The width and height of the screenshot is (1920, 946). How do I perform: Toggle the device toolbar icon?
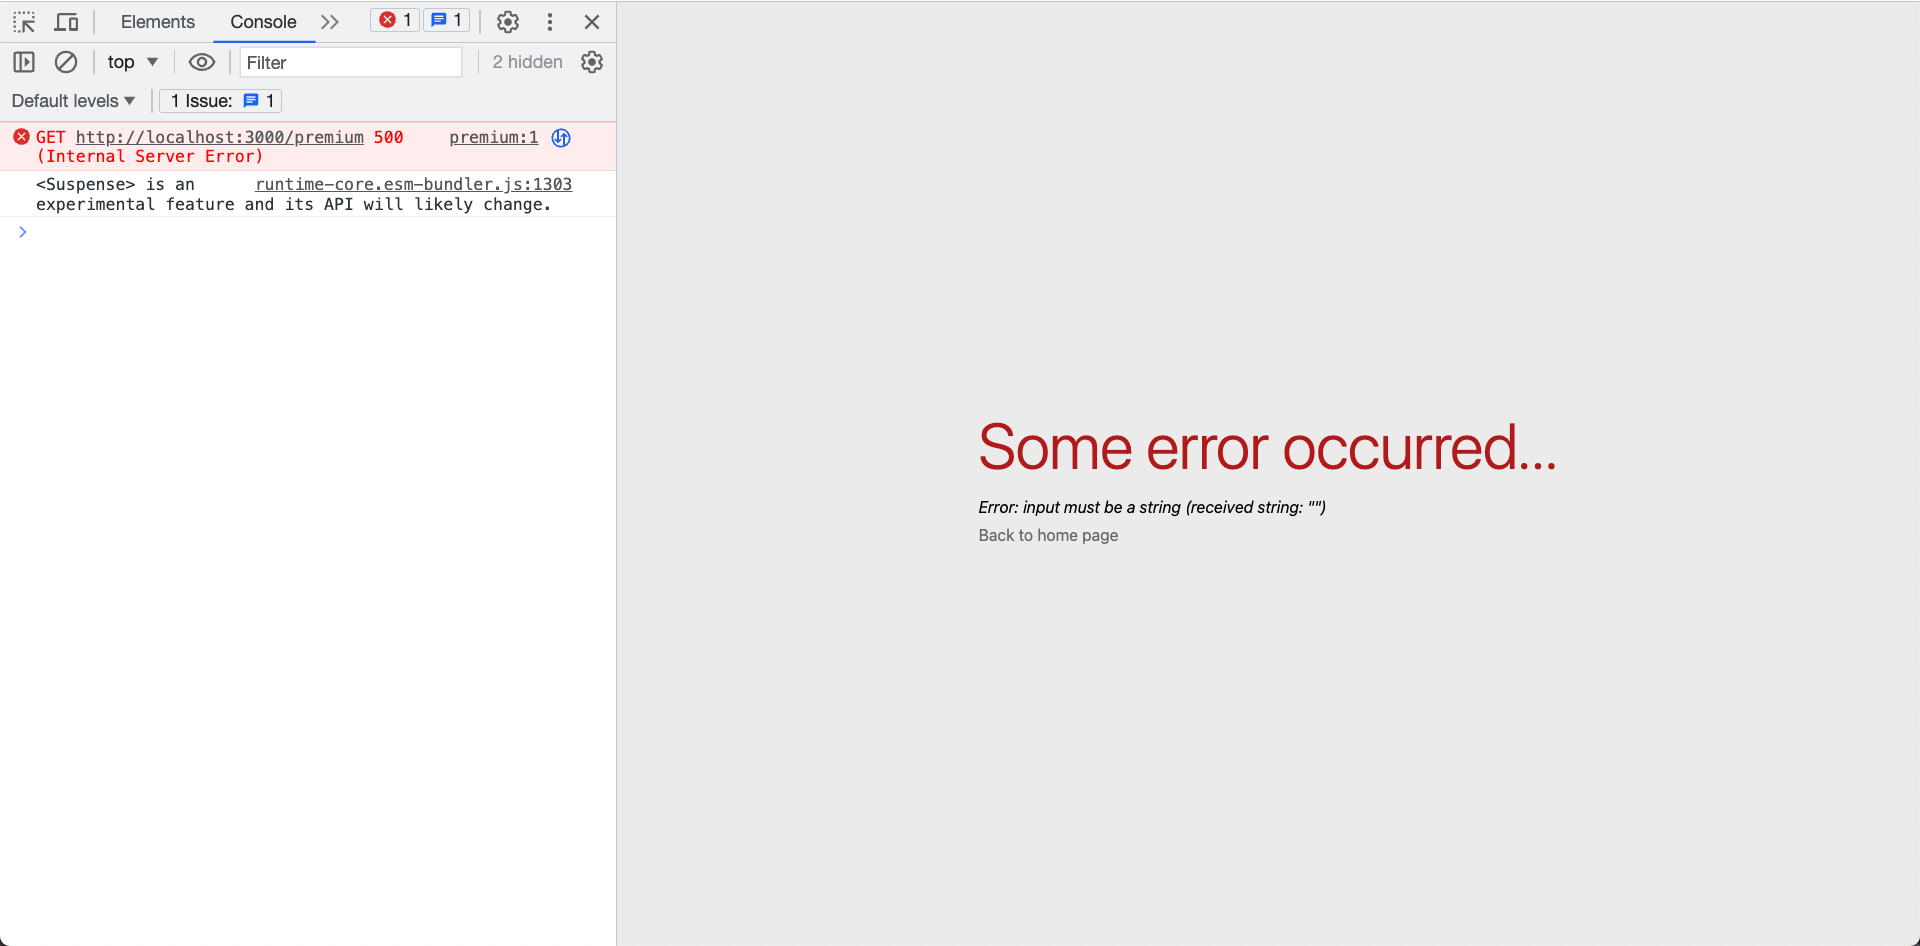[x=65, y=21]
